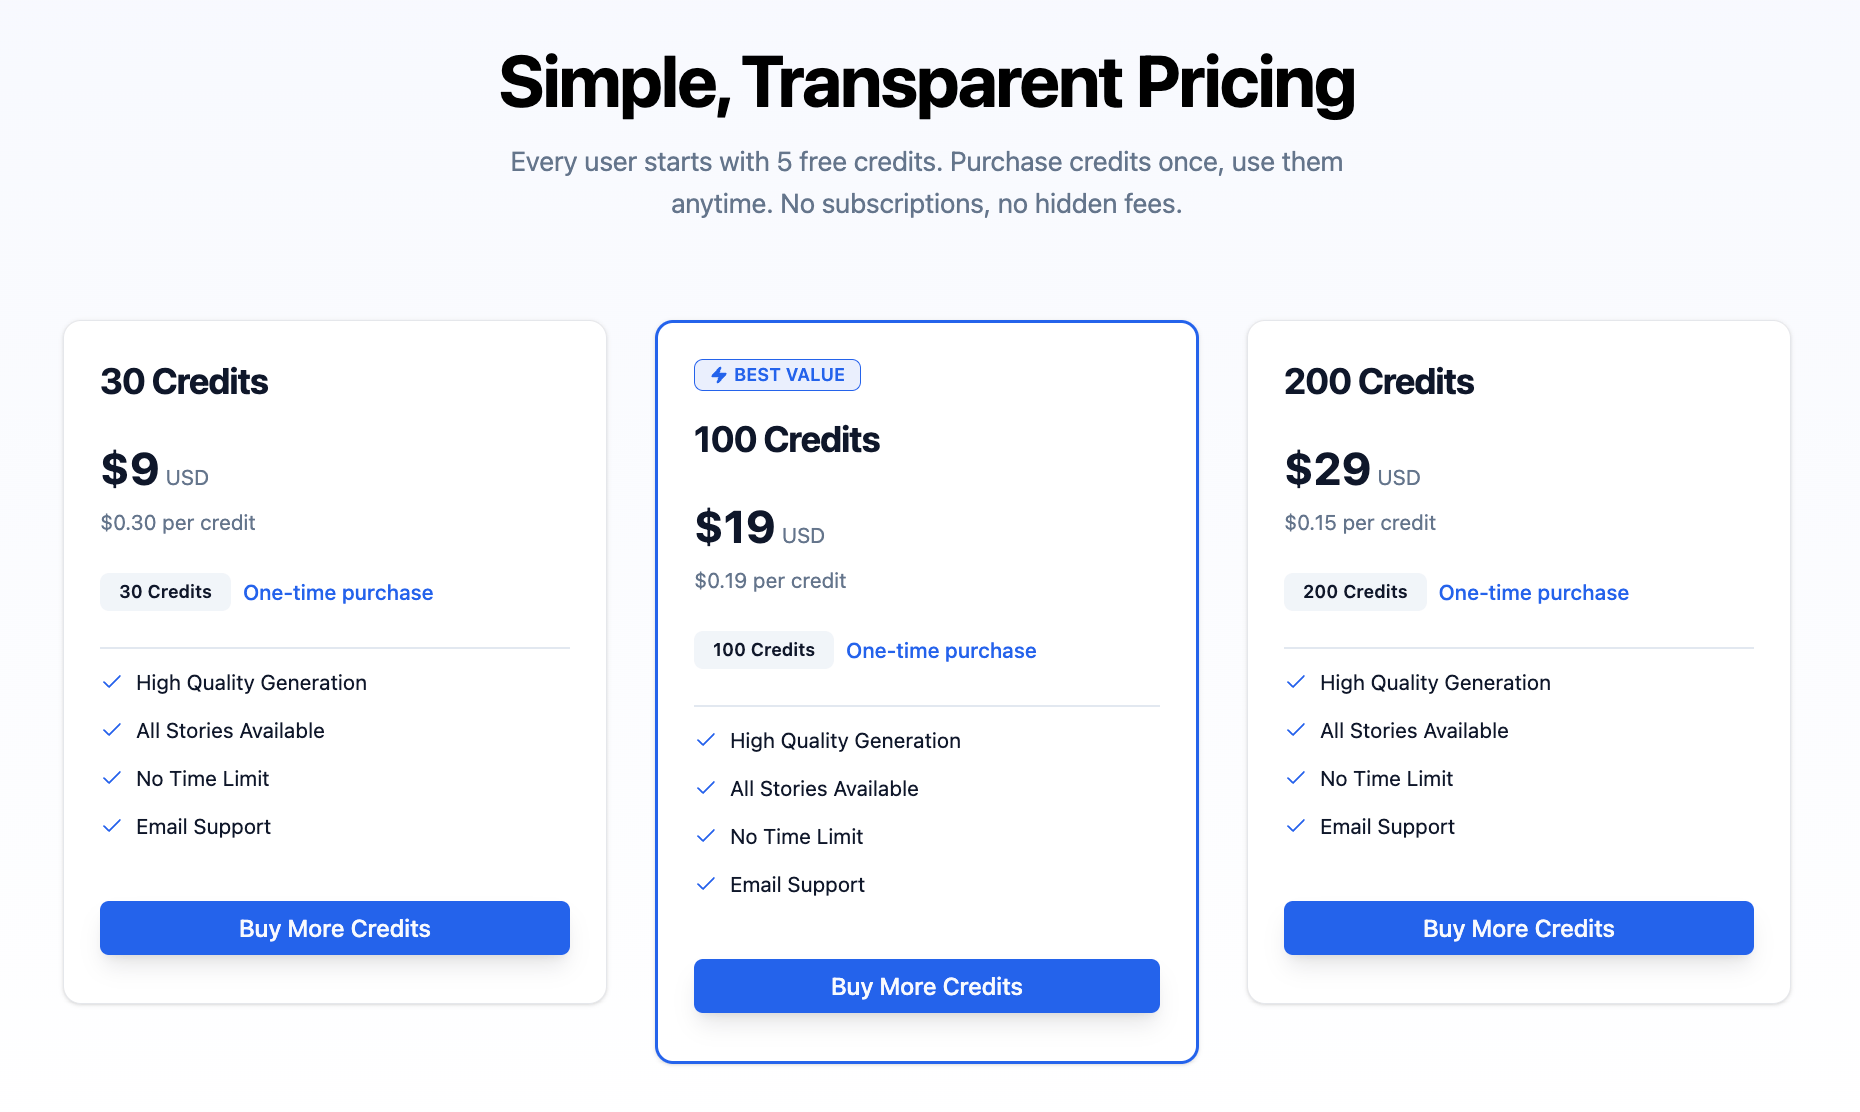
Task: Select the 30 Credits pill badge
Action: (x=165, y=591)
